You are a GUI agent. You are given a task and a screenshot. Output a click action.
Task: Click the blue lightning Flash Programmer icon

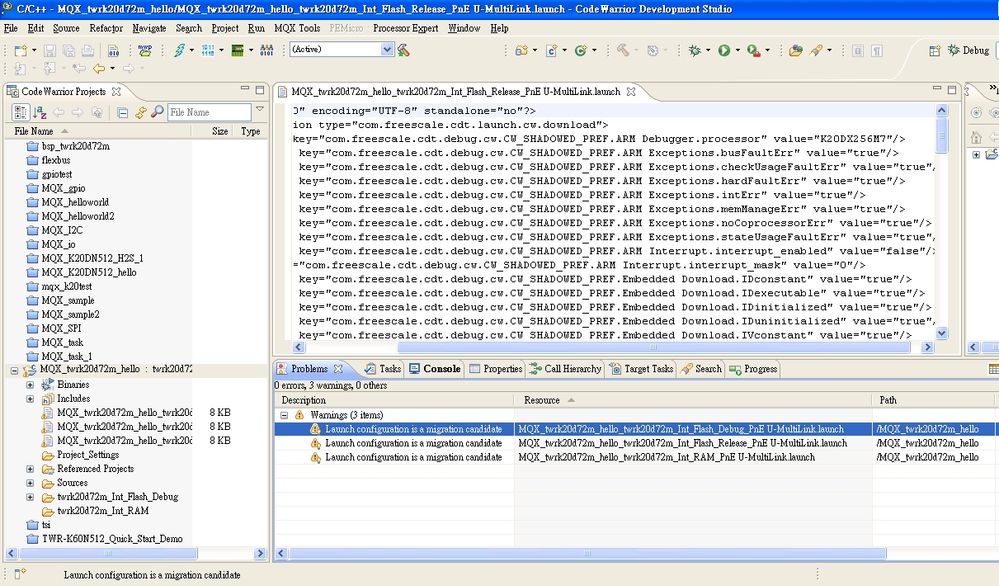click(x=180, y=50)
